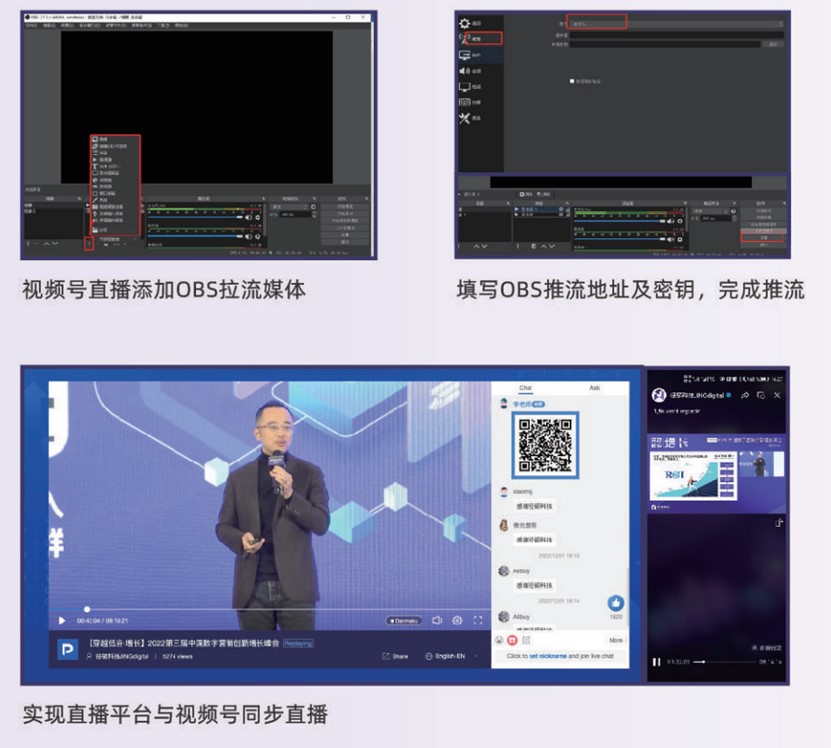Select the Video monitor icon in OBS settings
831x748 pixels.
(465, 87)
